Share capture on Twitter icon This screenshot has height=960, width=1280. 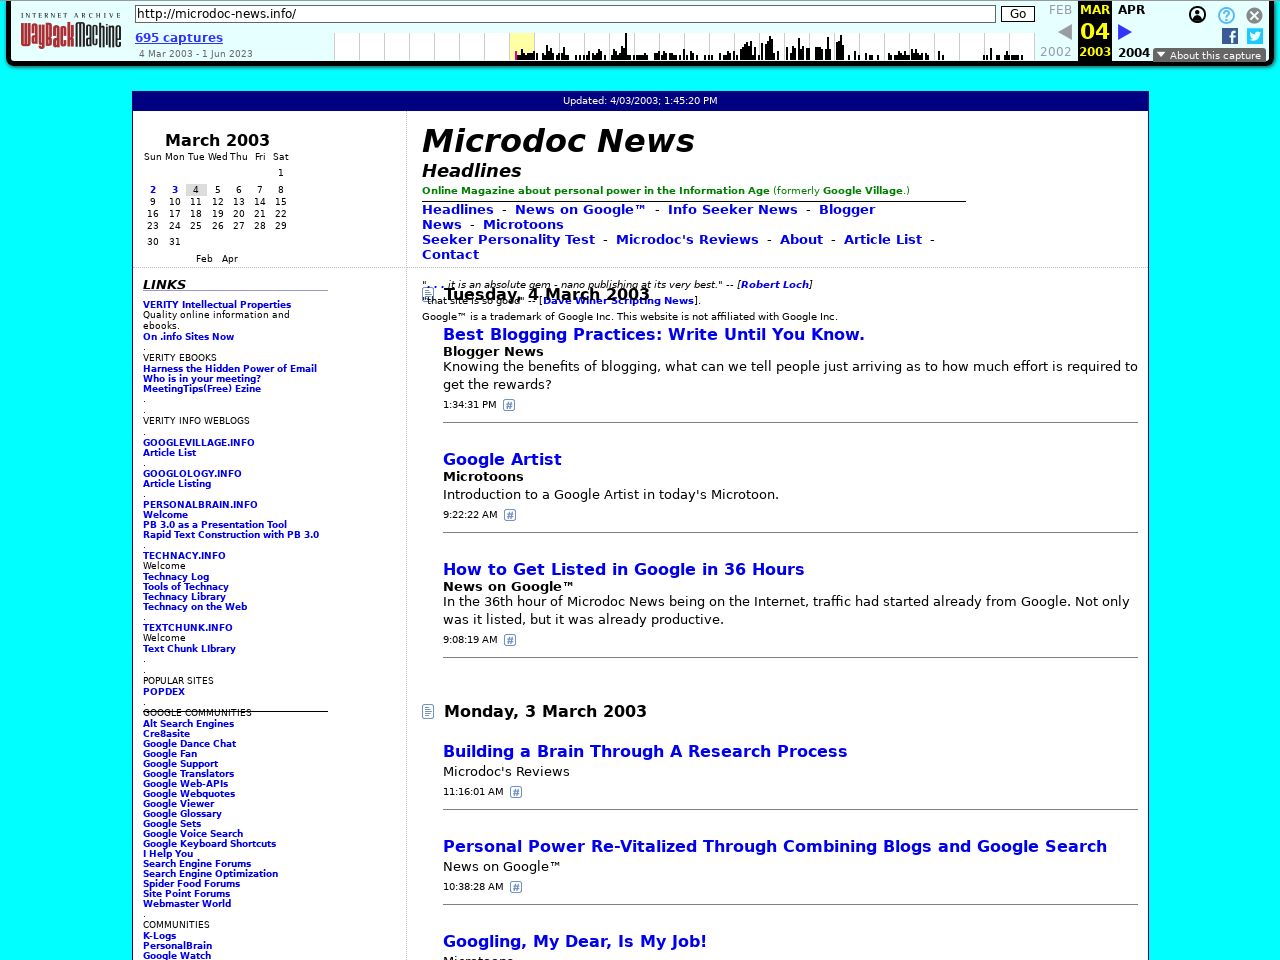[x=1255, y=36]
